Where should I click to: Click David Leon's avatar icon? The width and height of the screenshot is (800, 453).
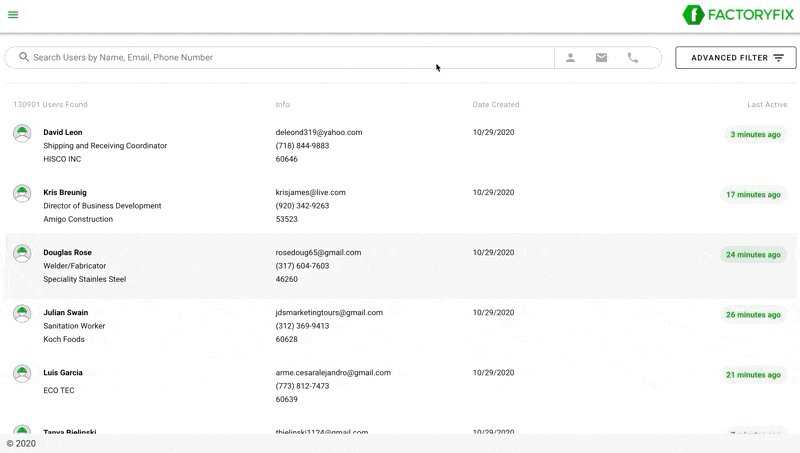click(22, 133)
